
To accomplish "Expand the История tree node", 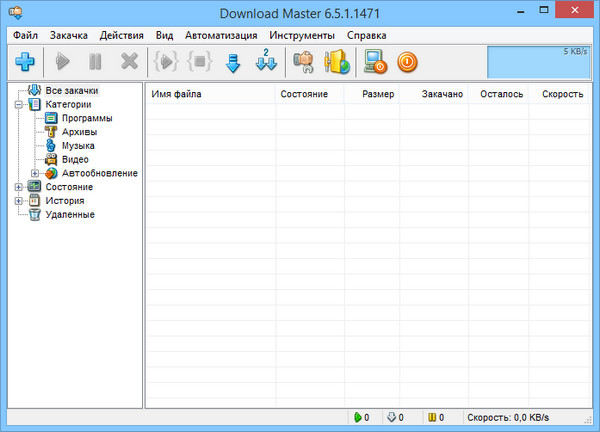I will tap(19, 201).
